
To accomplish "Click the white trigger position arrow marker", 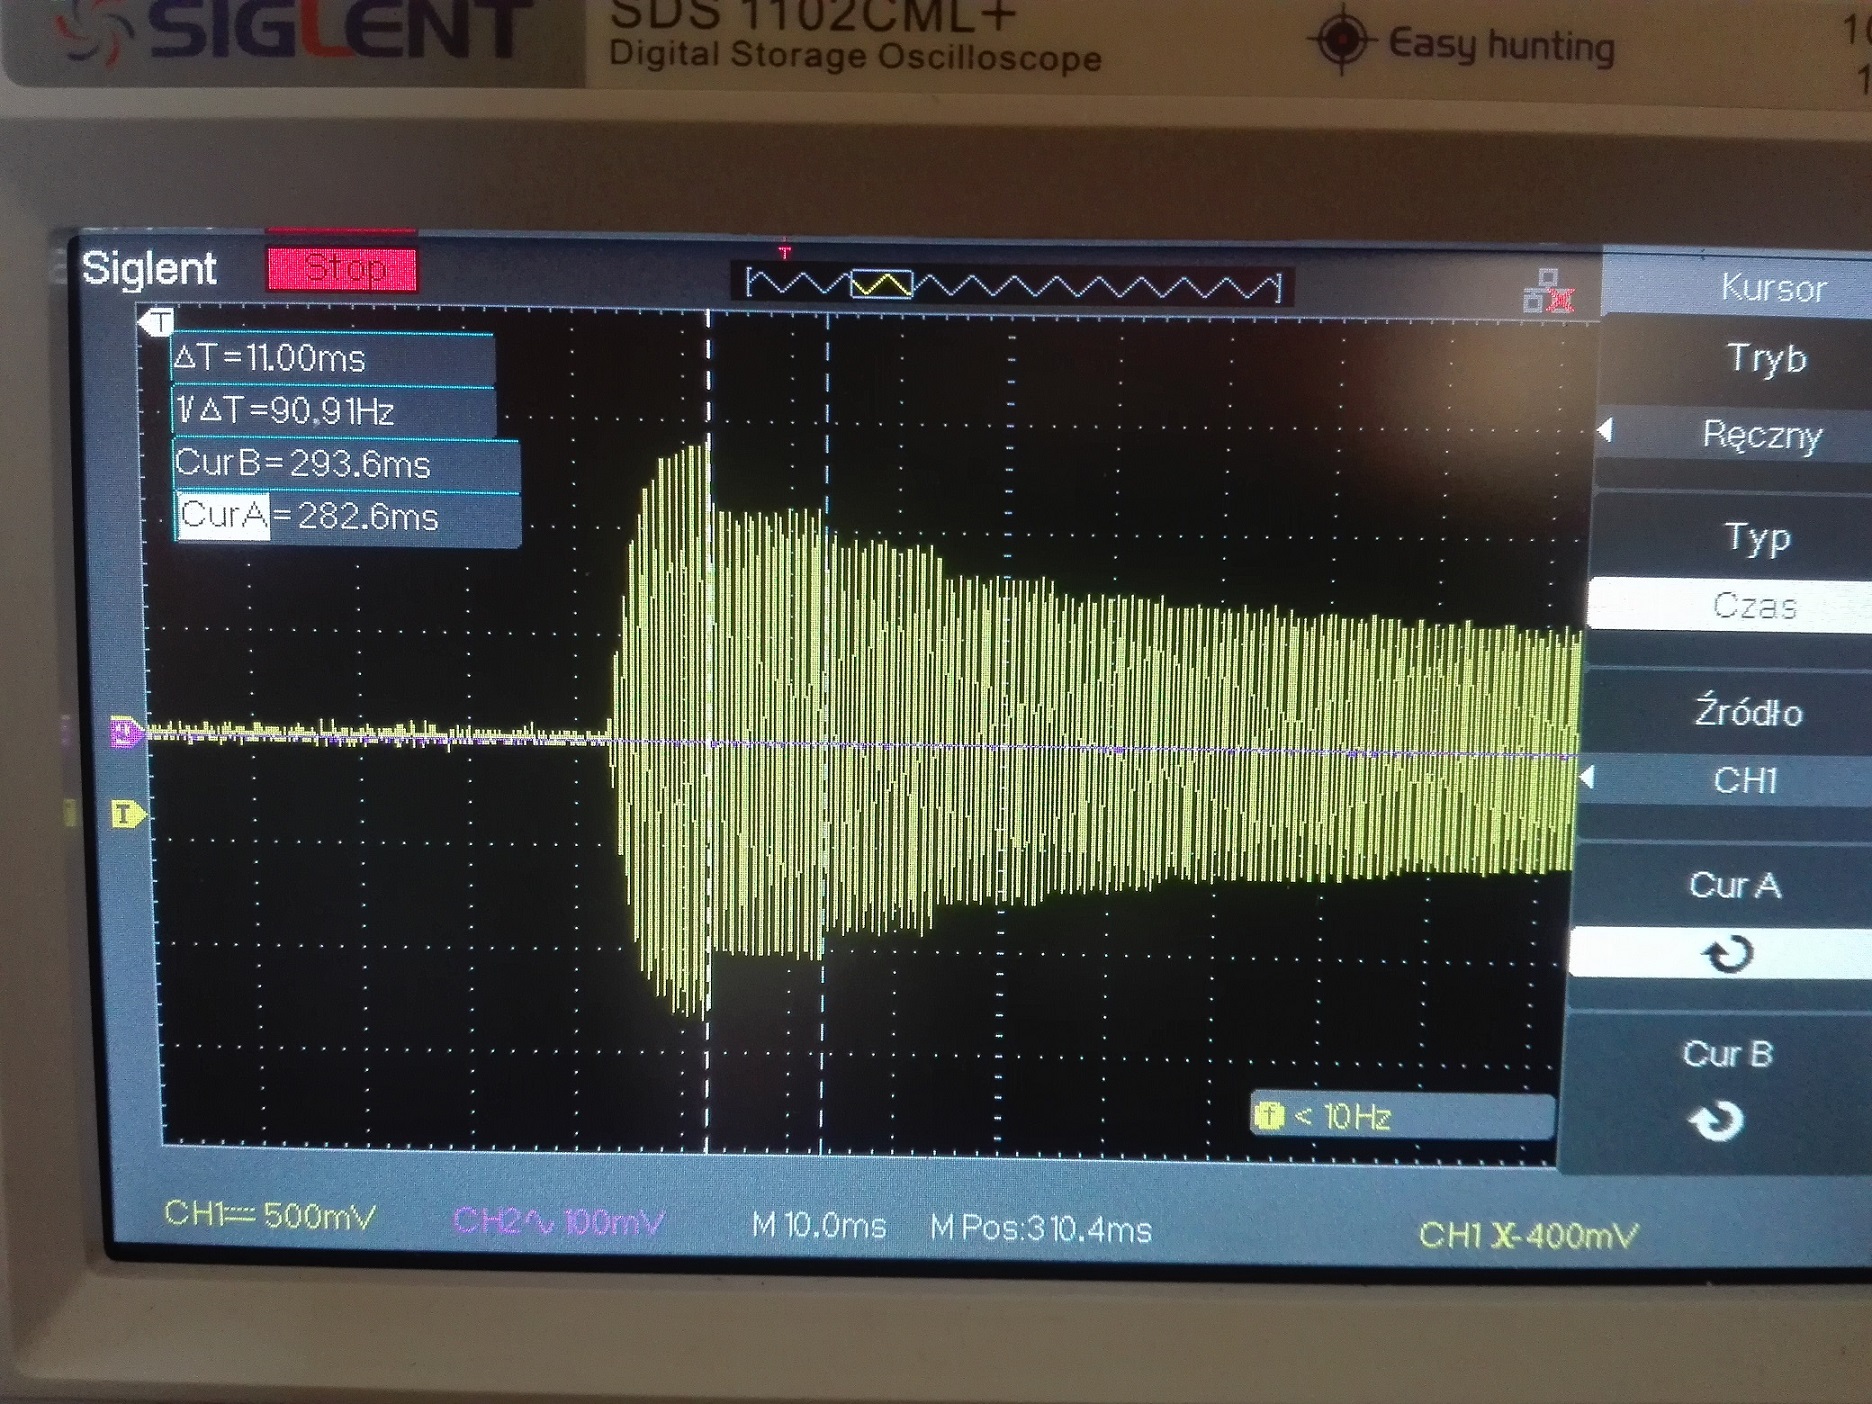I will 157,322.
